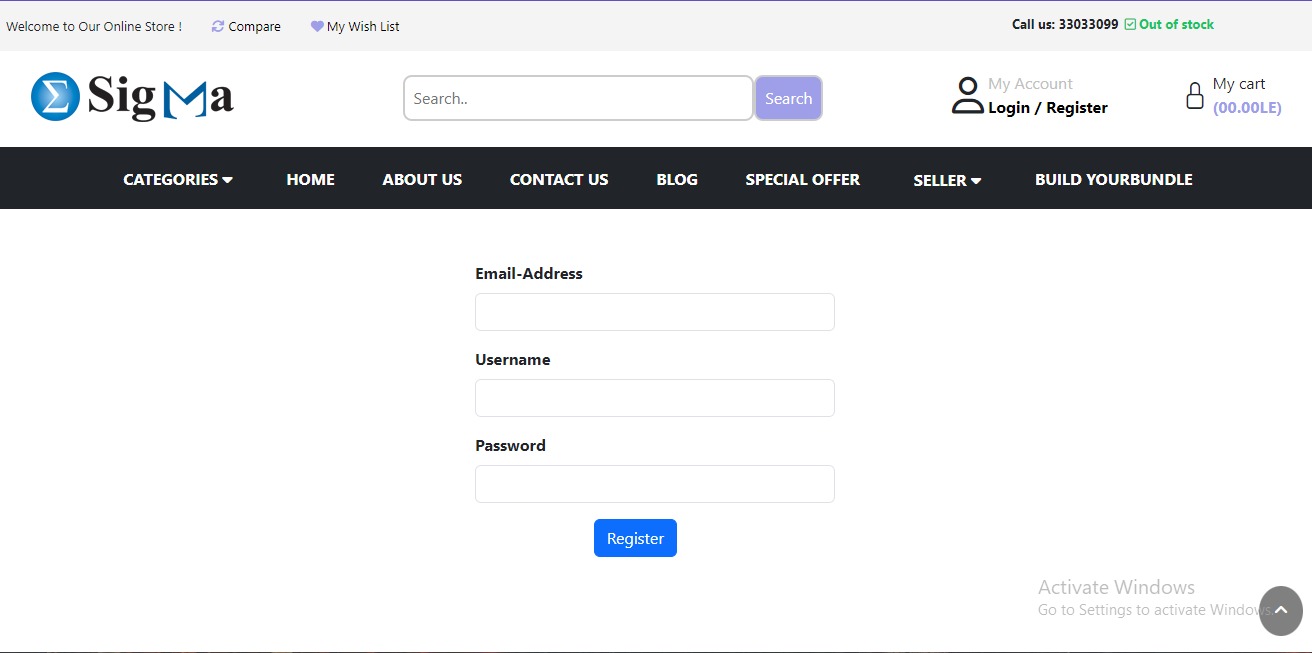Switch to the ABOUT US page
This screenshot has width=1312, height=653.
(422, 179)
